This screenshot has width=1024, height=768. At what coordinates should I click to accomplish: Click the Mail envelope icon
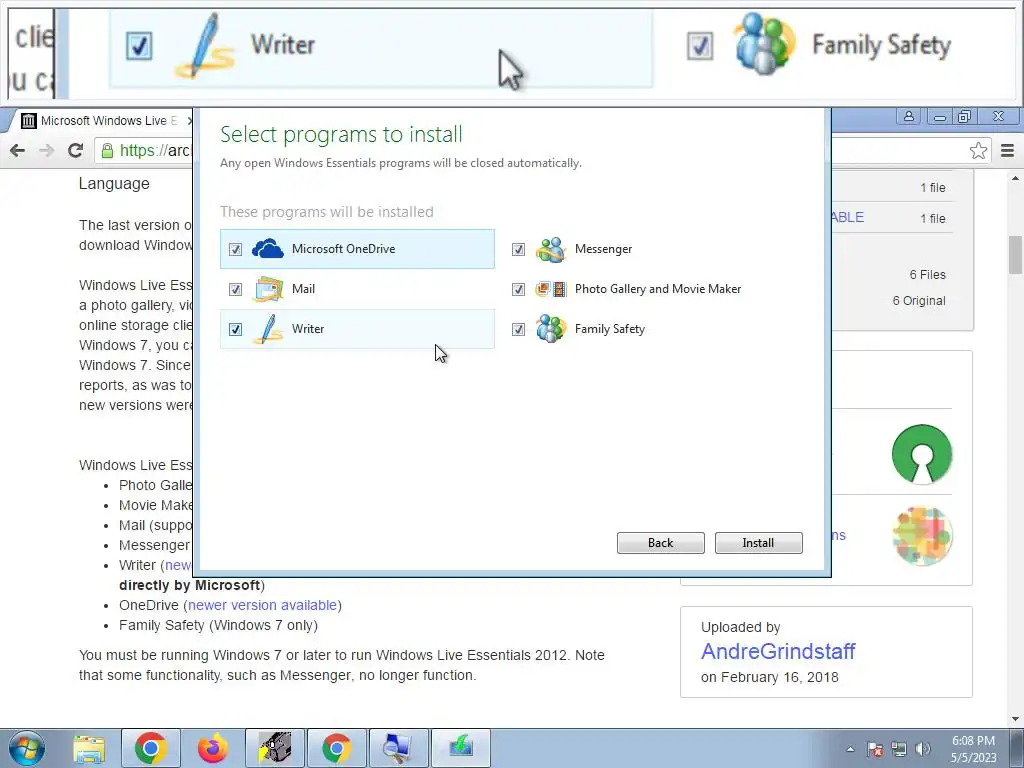268,289
